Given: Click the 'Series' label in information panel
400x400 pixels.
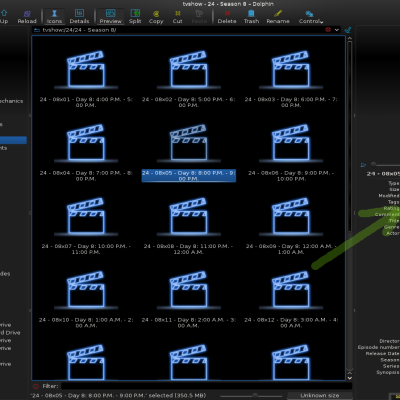Looking at the screenshot, I should pyautogui.click(x=391, y=366).
